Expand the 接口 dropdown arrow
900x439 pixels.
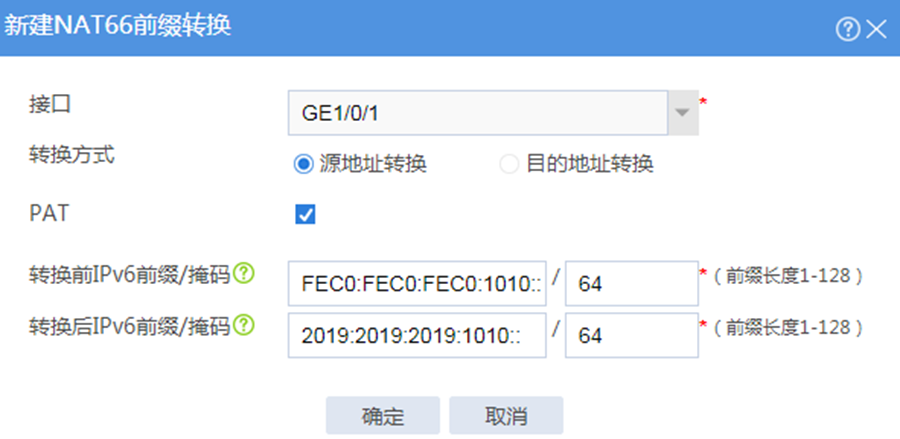(x=683, y=112)
